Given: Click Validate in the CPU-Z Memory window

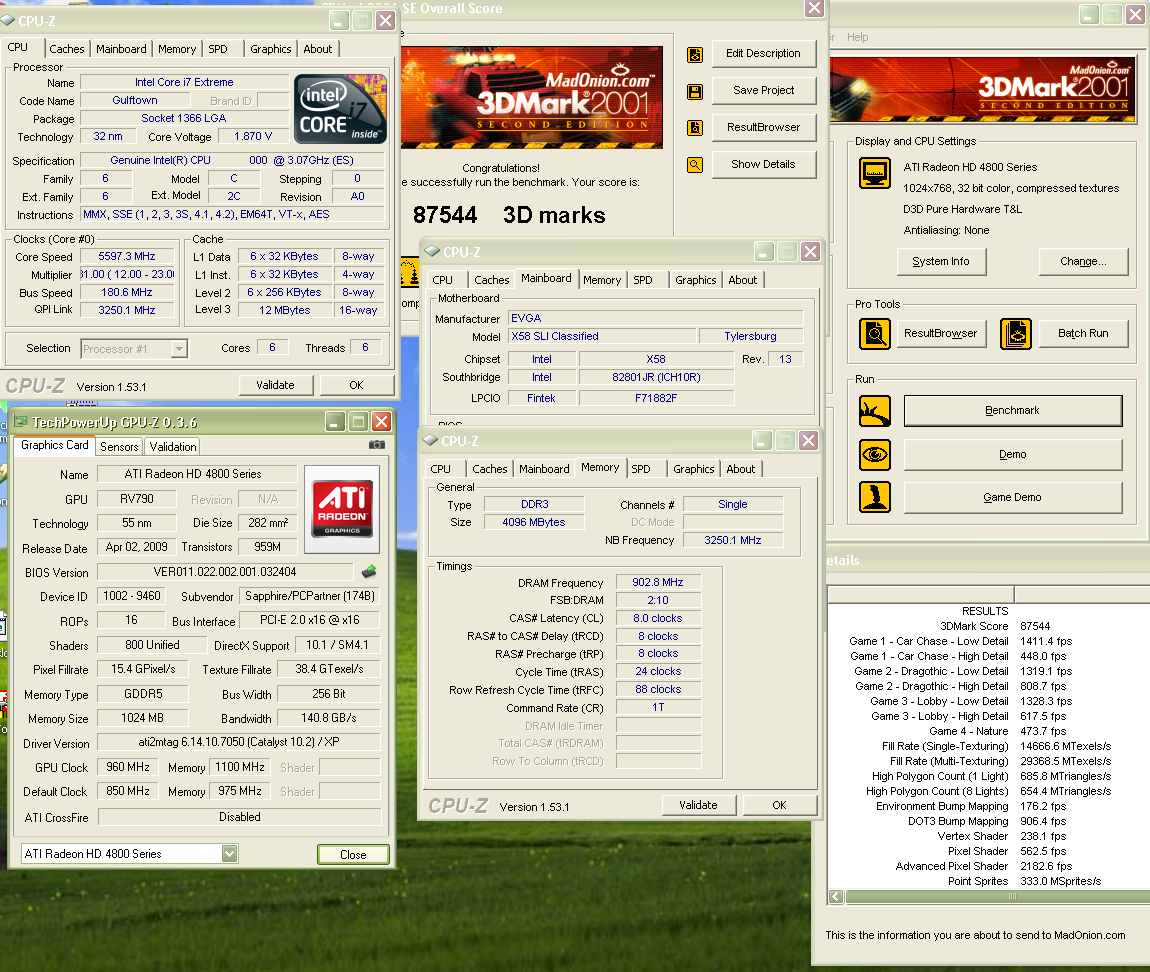Looking at the screenshot, I should pos(699,805).
